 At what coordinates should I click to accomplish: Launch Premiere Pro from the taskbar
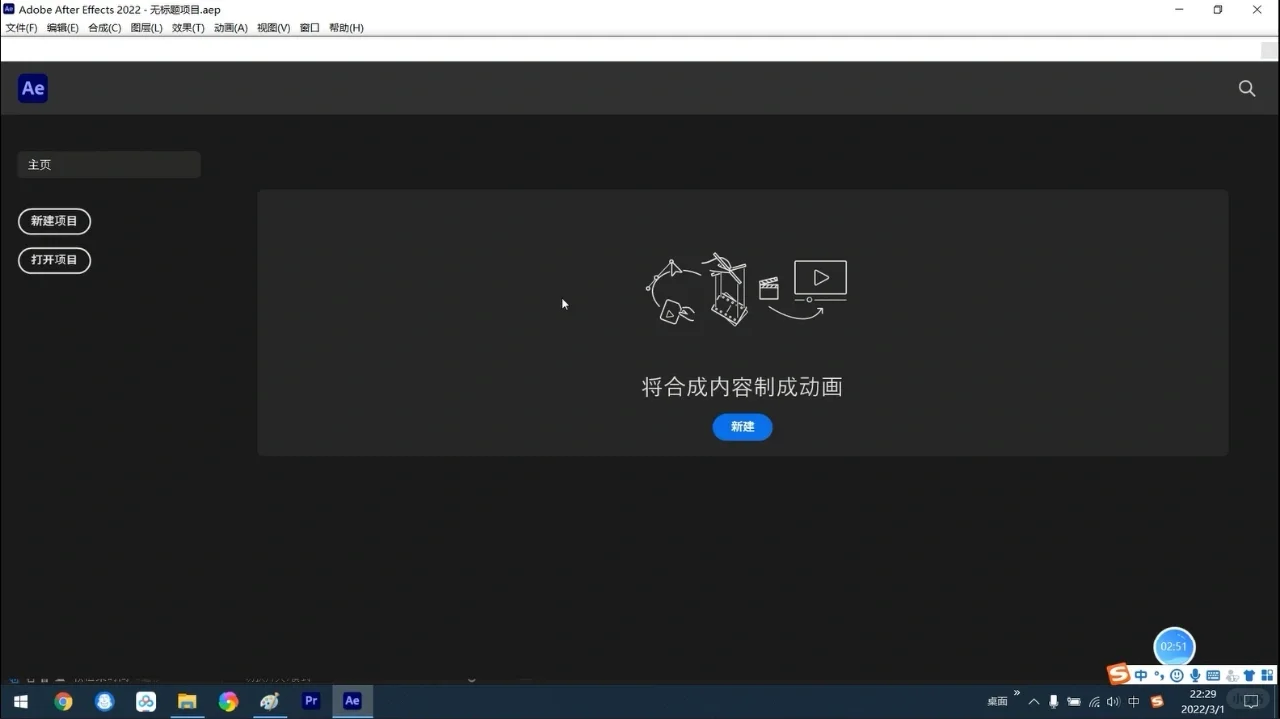point(311,701)
